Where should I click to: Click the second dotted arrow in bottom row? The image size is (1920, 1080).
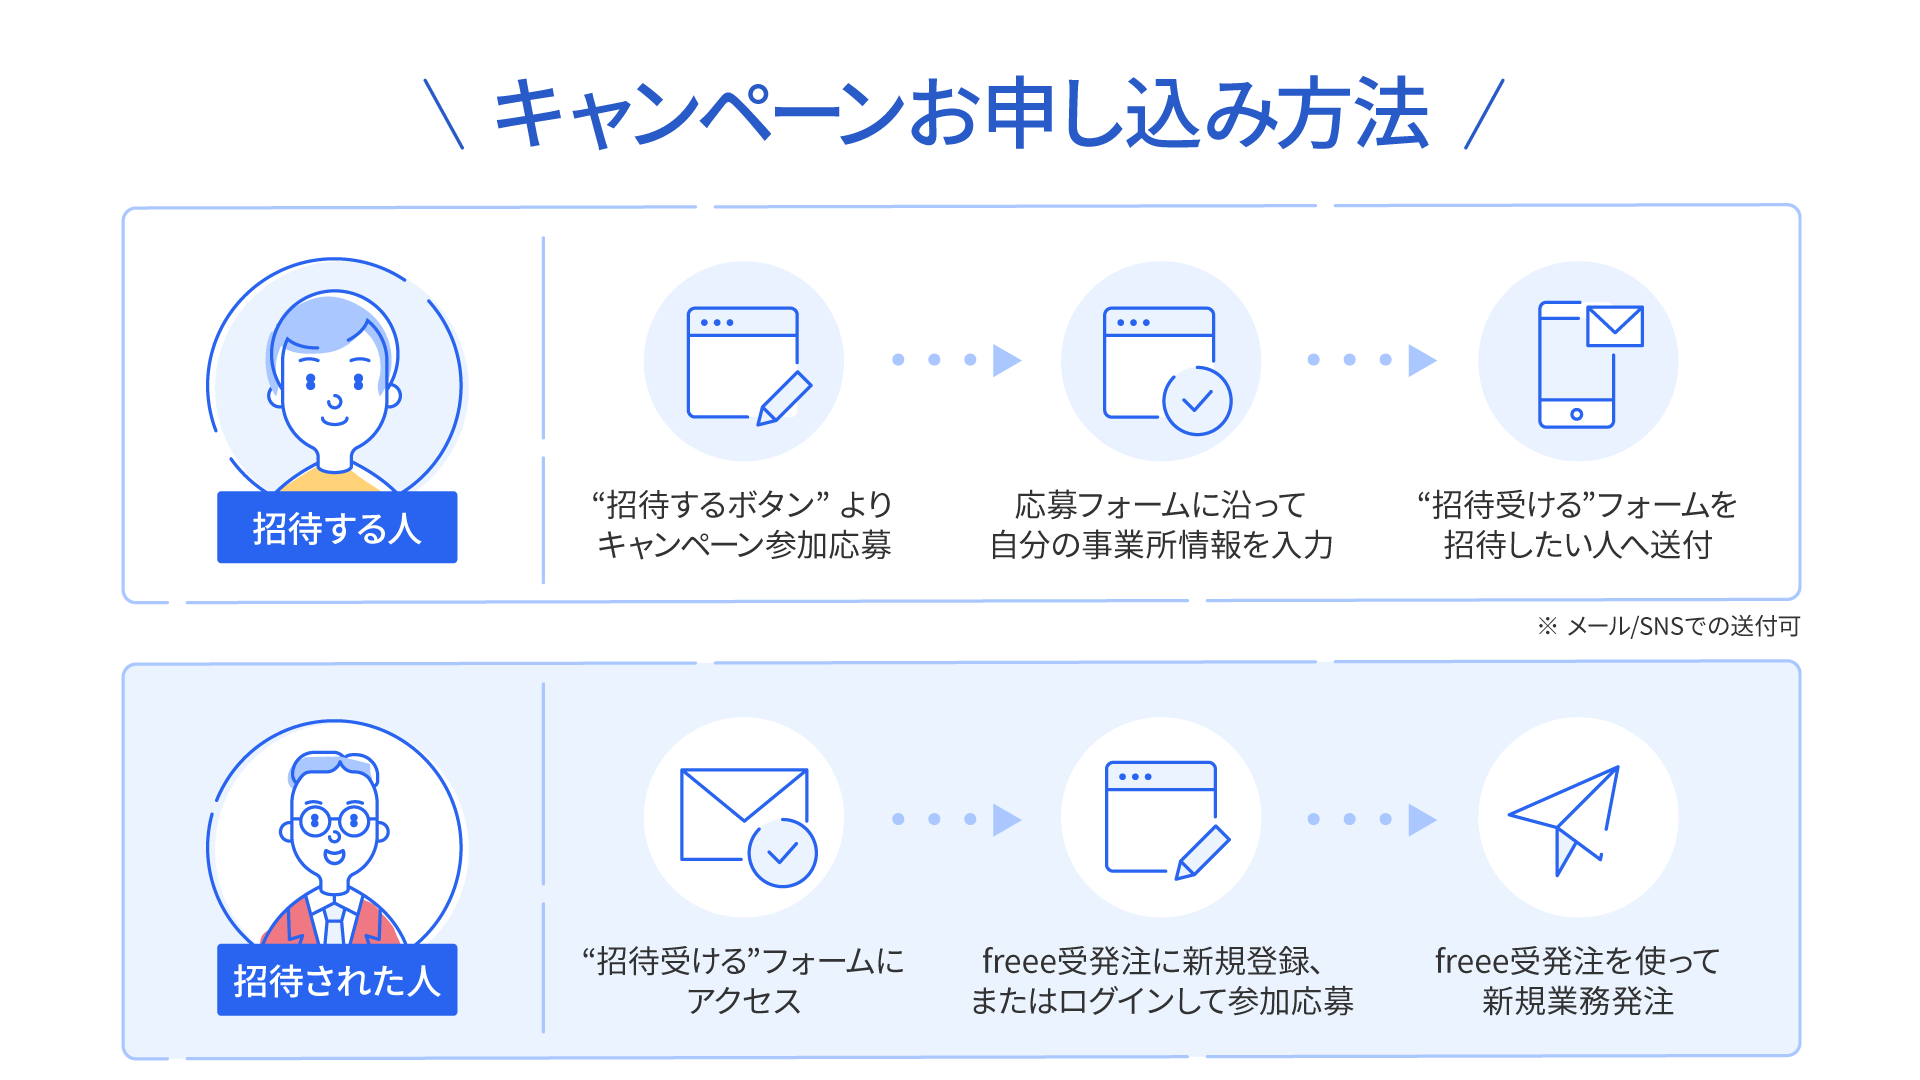click(1372, 819)
